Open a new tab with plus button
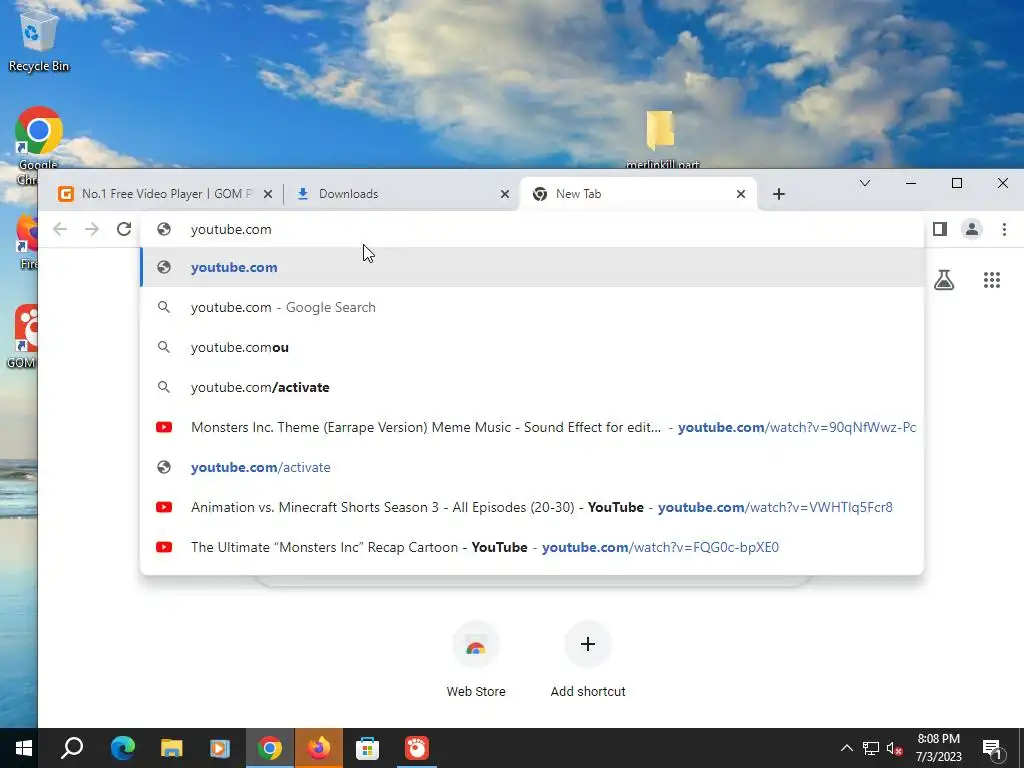The width and height of the screenshot is (1024, 768). point(778,194)
